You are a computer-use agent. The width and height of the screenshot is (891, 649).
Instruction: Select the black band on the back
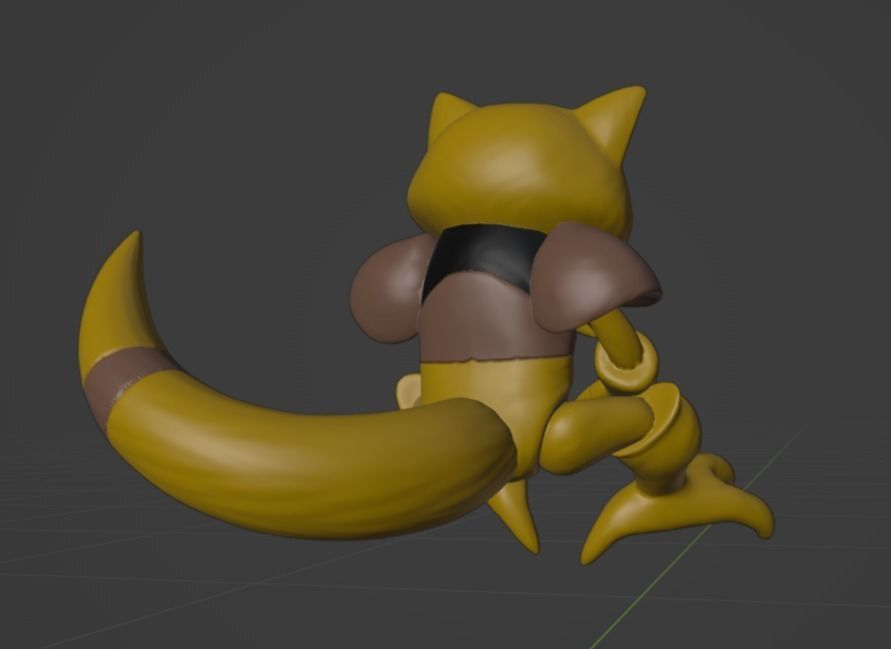(x=484, y=257)
